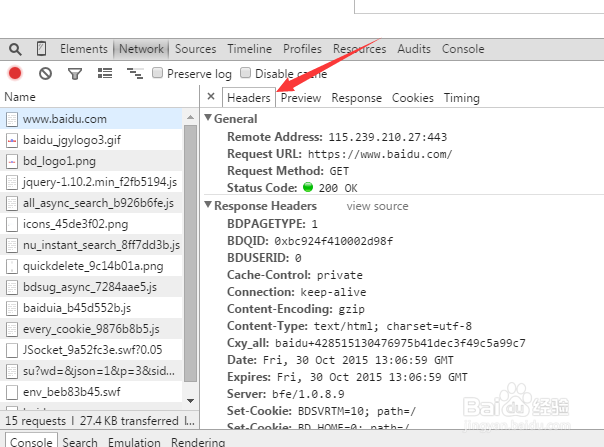Select the Network panel tab
This screenshot has width=604, height=447.
pyautogui.click(x=141, y=49)
